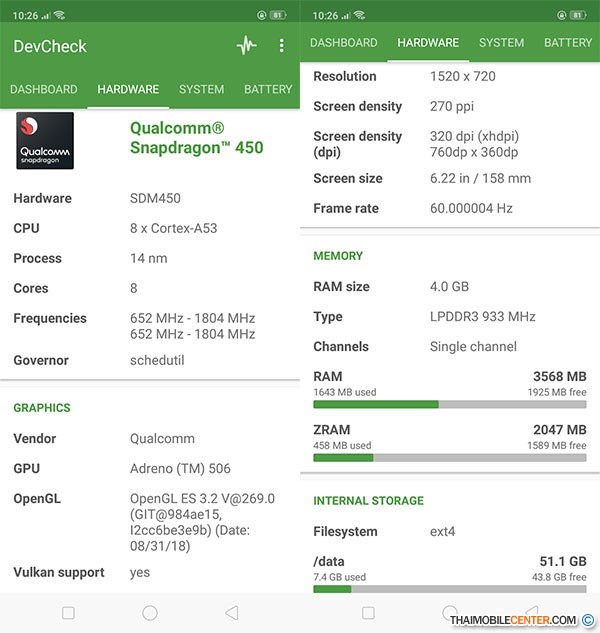The image size is (600, 633).
Task: Select the SDM450 hardware value
Action: [x=155, y=198]
